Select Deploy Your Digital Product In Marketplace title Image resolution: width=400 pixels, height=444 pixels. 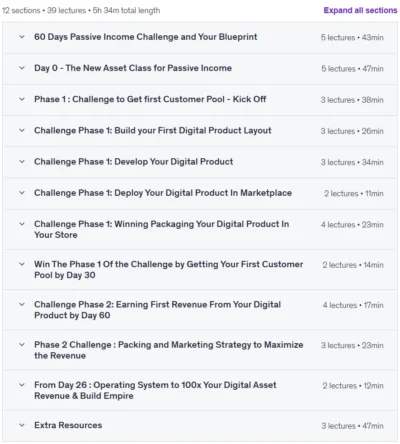(x=163, y=193)
